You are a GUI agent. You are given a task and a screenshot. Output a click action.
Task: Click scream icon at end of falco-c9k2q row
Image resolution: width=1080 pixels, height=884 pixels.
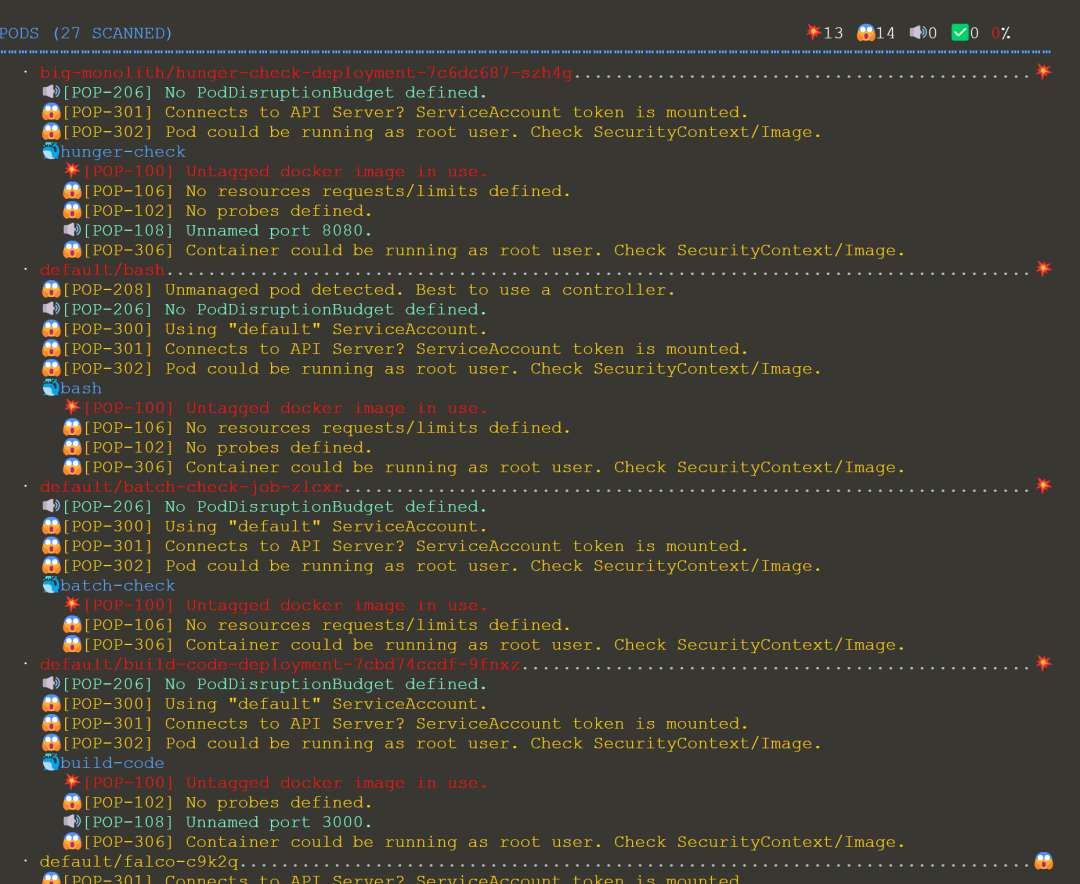1043,861
